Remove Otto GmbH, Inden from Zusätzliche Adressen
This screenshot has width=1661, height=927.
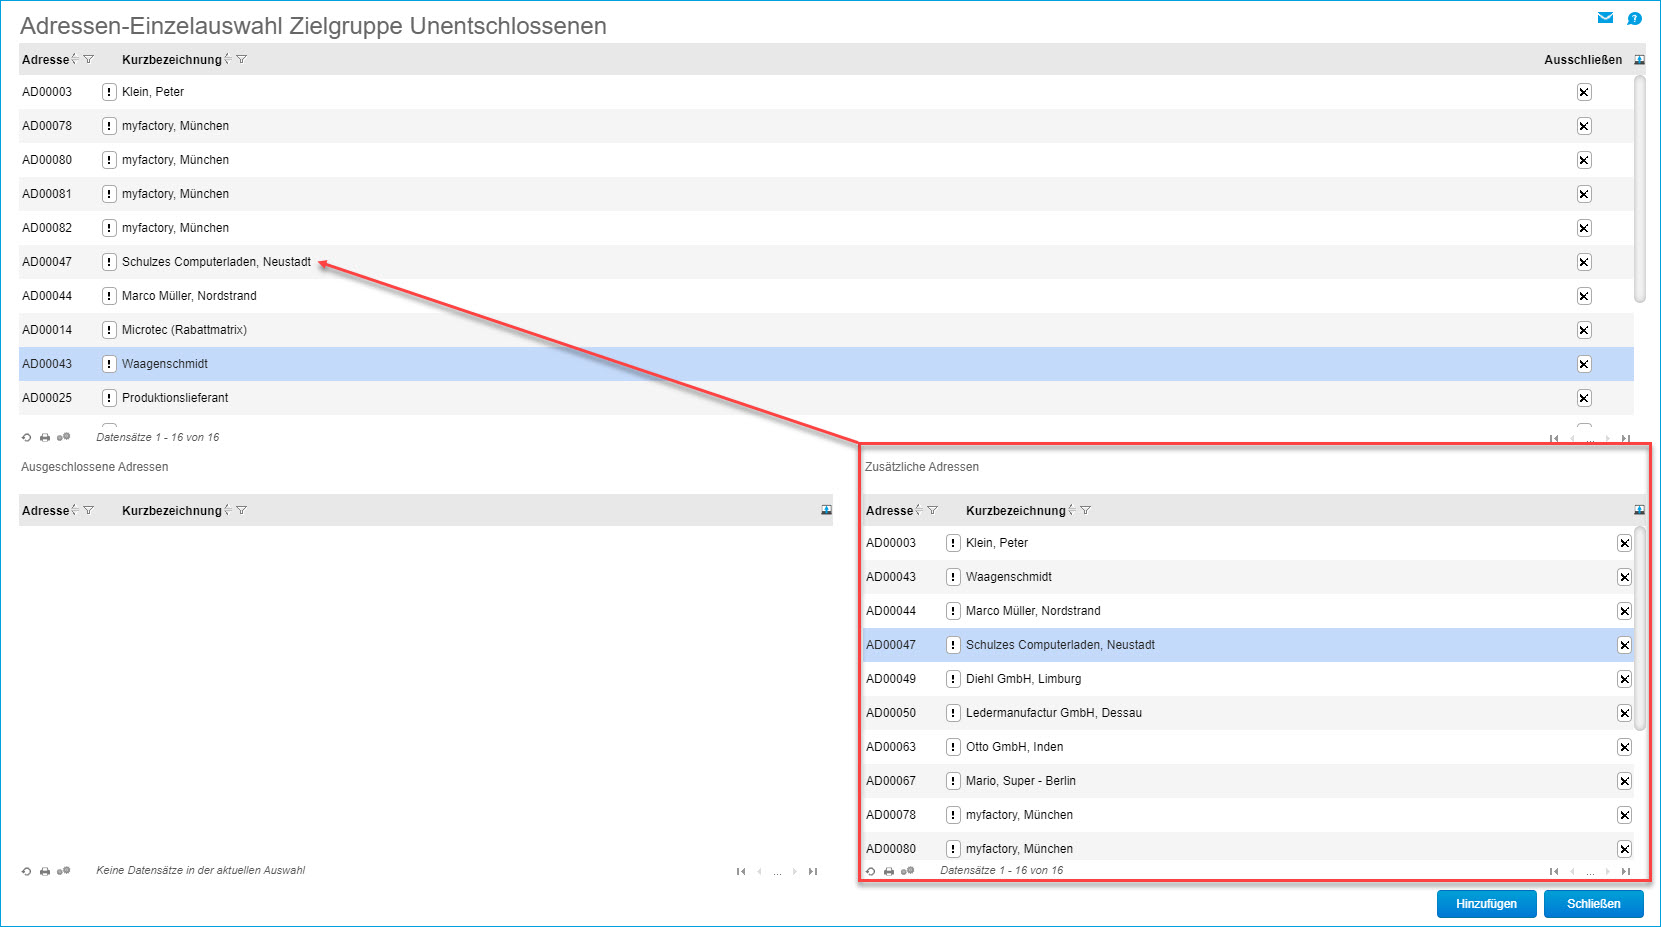click(x=1624, y=747)
